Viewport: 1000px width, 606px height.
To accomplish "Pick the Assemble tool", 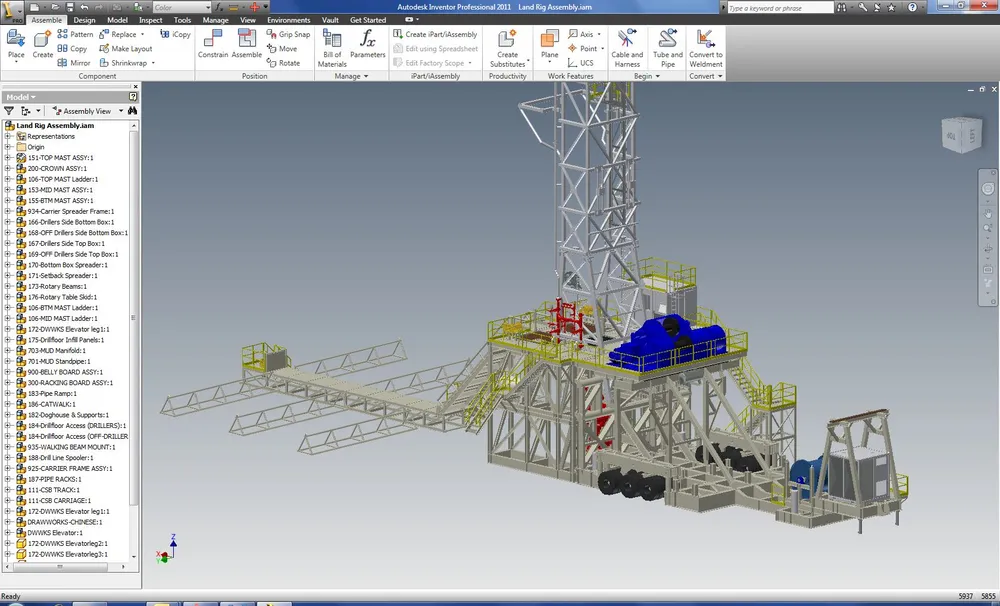I will (247, 45).
